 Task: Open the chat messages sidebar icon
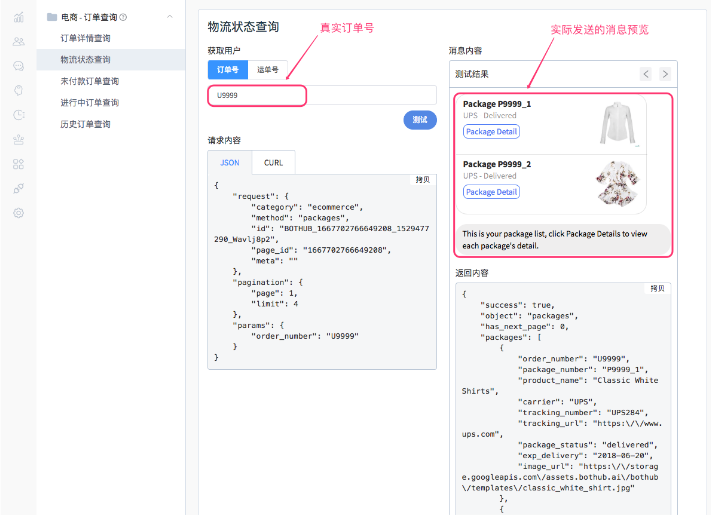18,66
